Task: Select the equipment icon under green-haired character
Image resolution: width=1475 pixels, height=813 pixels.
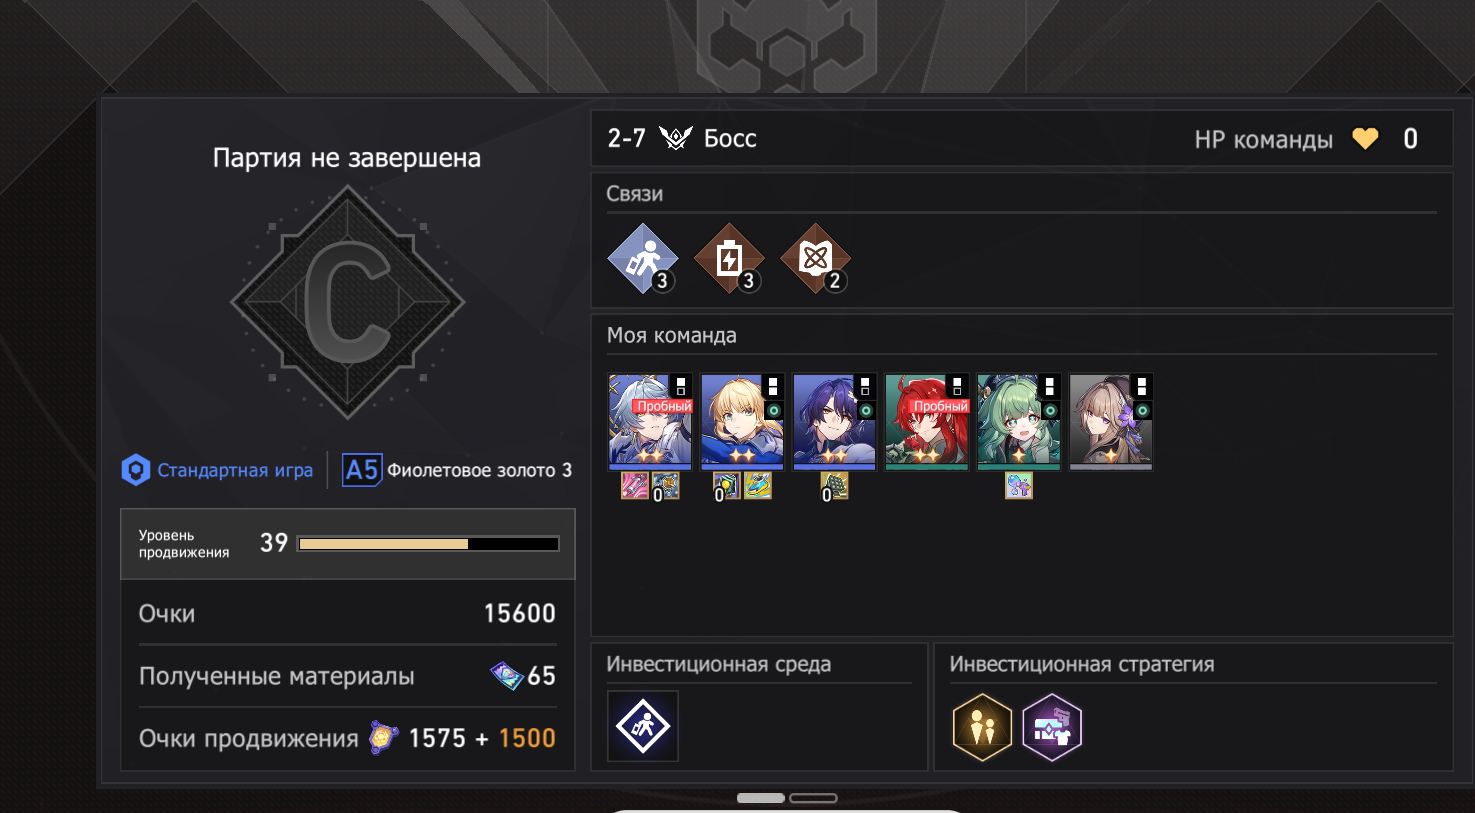Action: pyautogui.click(x=1018, y=486)
